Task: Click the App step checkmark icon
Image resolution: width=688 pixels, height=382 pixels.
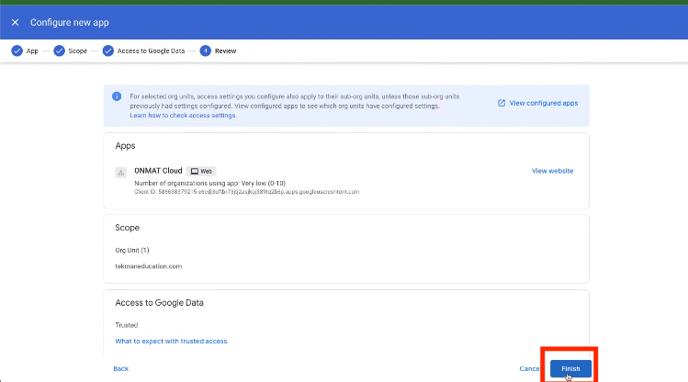Action: (x=17, y=51)
